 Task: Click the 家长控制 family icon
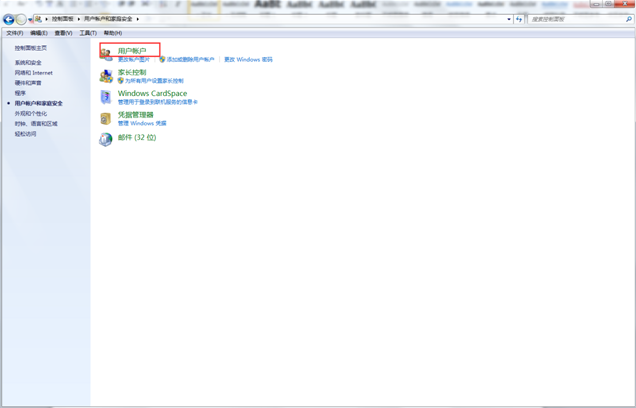(106, 75)
